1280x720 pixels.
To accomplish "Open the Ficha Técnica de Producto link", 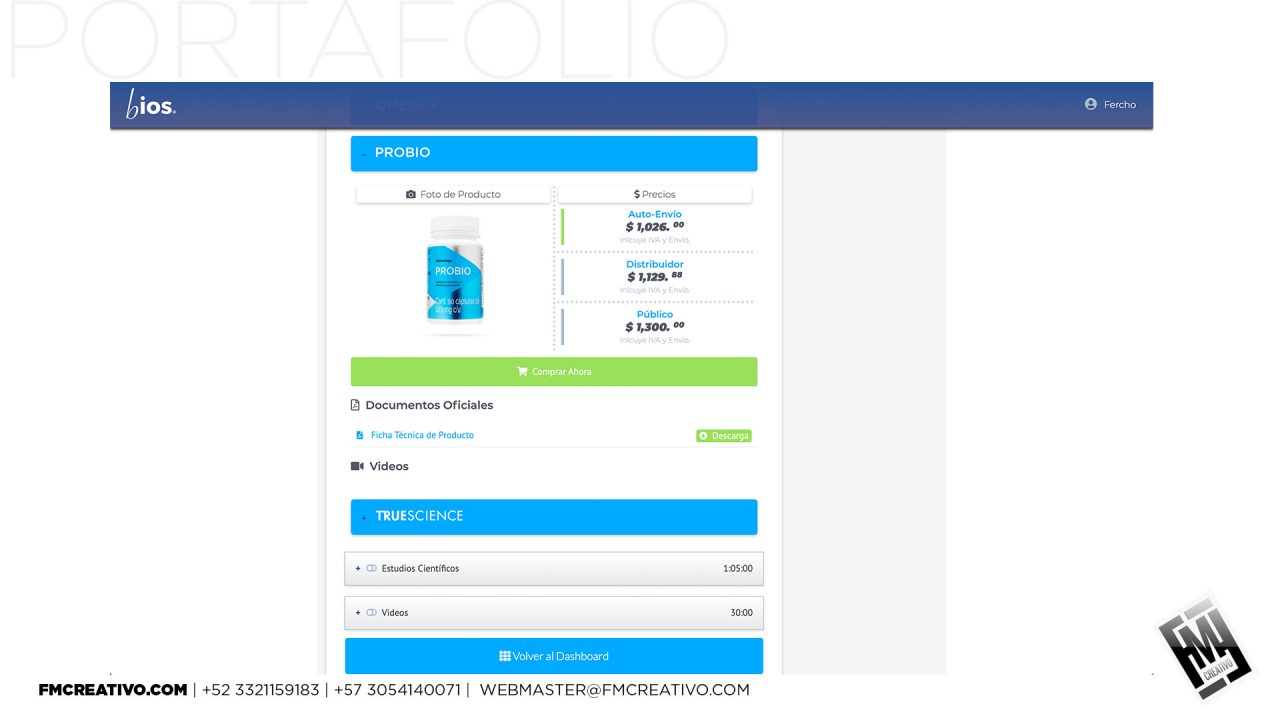I will point(422,435).
